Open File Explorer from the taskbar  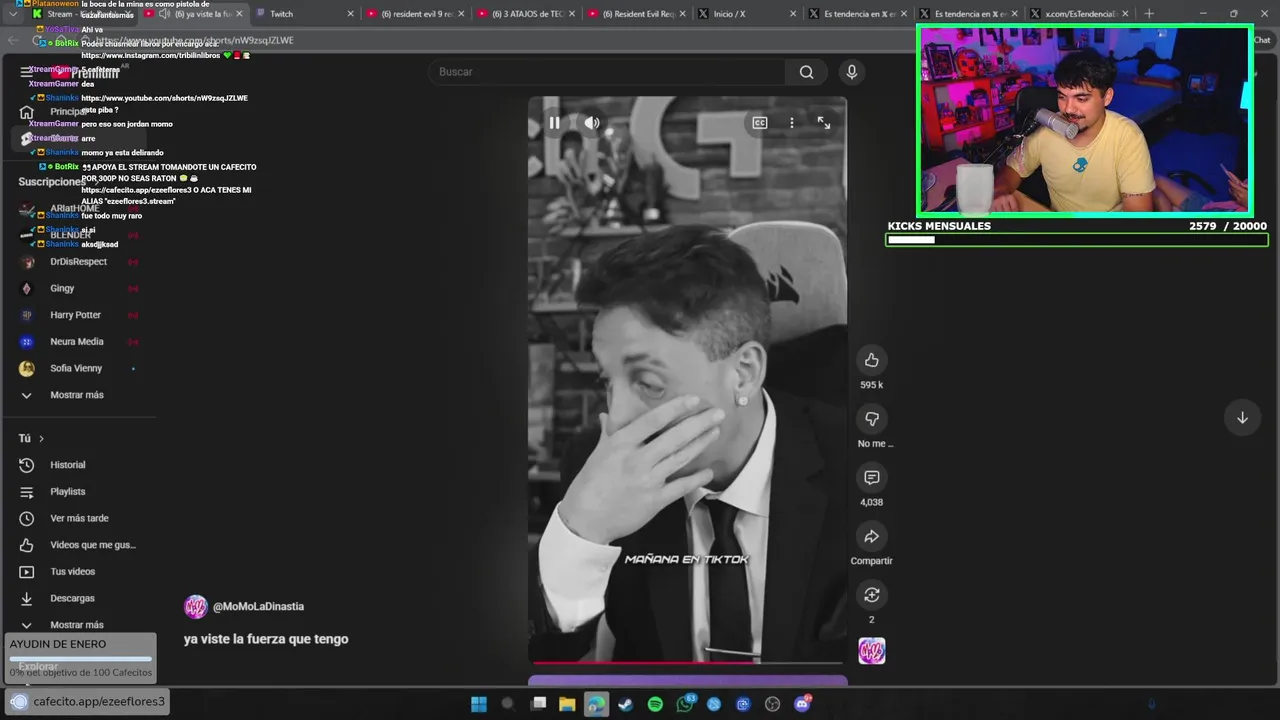pyautogui.click(x=567, y=704)
